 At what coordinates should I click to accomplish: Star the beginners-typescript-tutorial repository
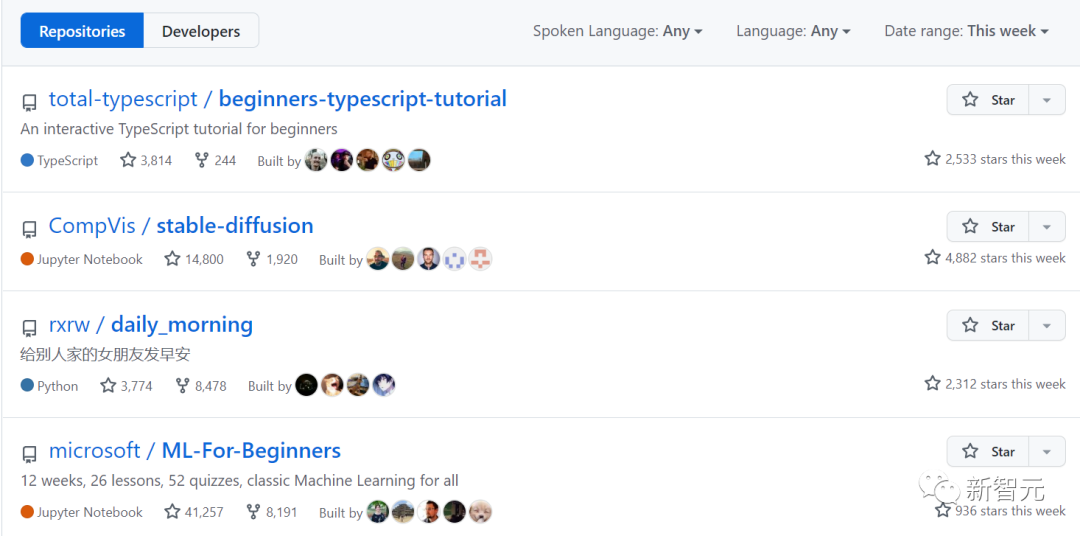[988, 100]
